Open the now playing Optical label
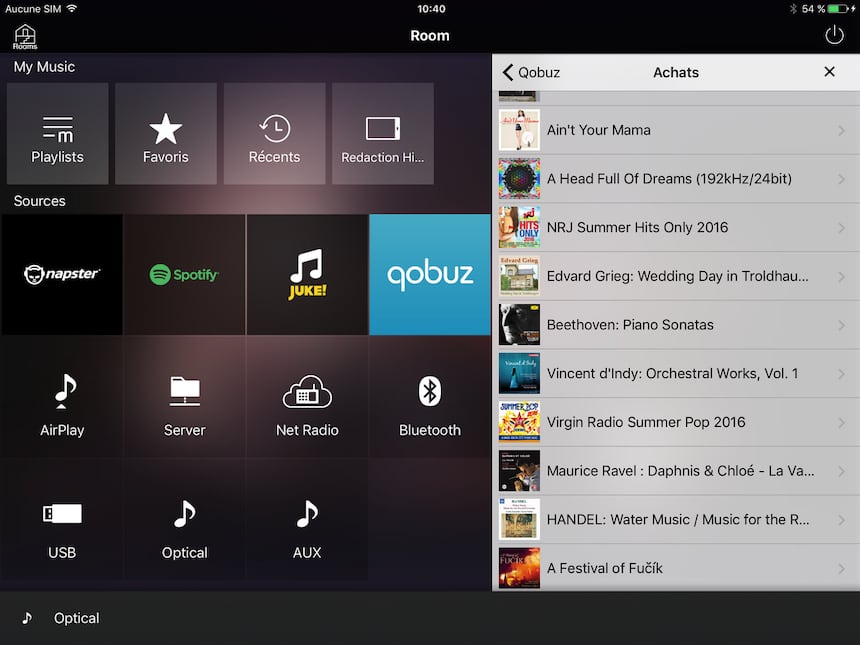This screenshot has height=645, width=860. pos(77,618)
